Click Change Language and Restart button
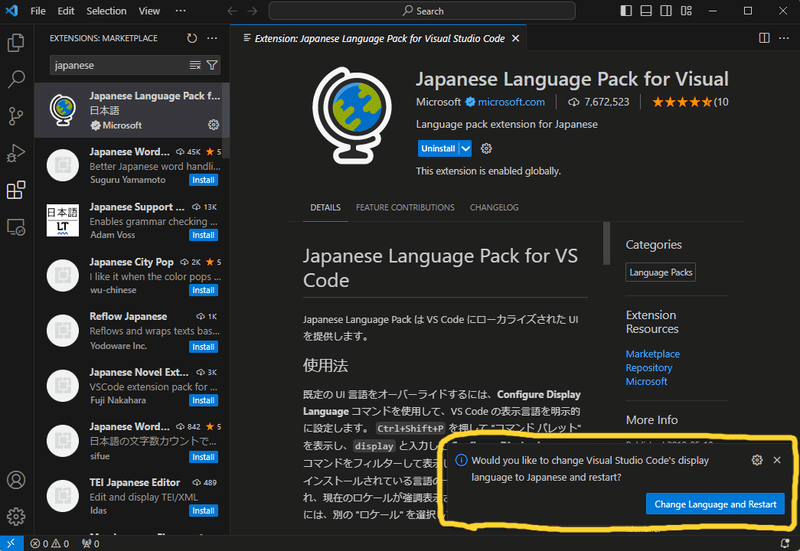The image size is (800, 551). point(715,504)
